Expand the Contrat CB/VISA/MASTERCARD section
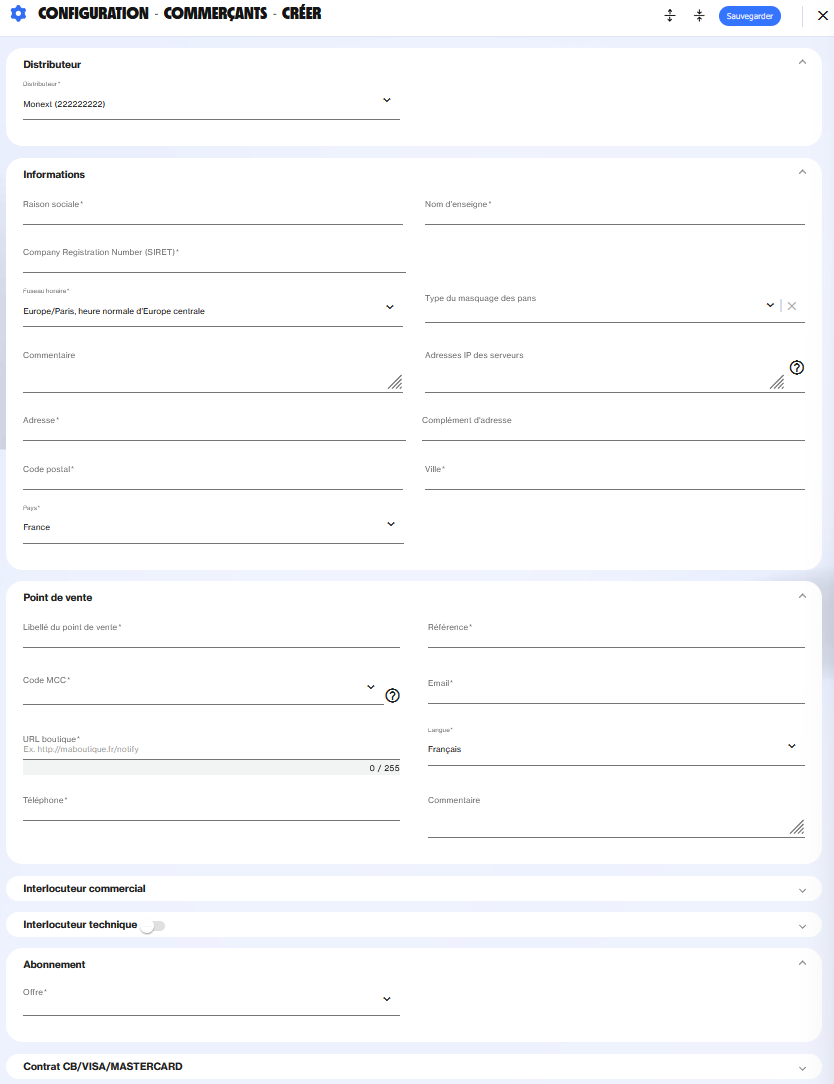 (x=802, y=1068)
